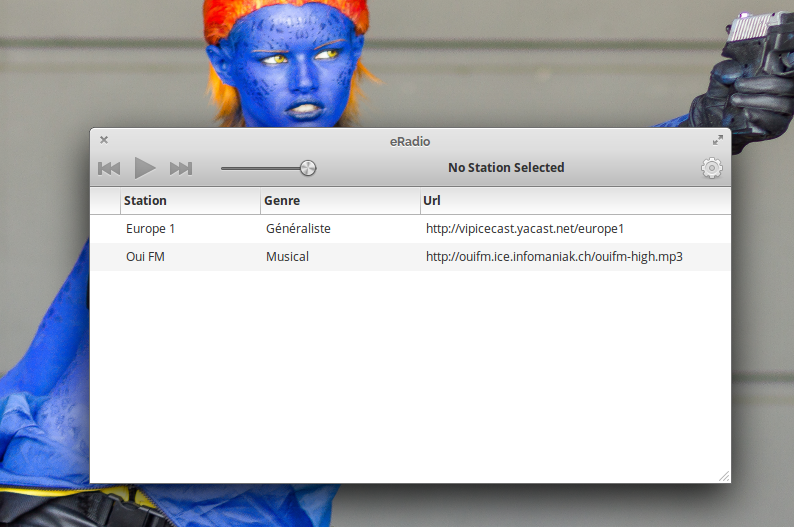
Task: Click the vipicecast.yacast.net/europe1 URL cell
Action: click(525, 229)
